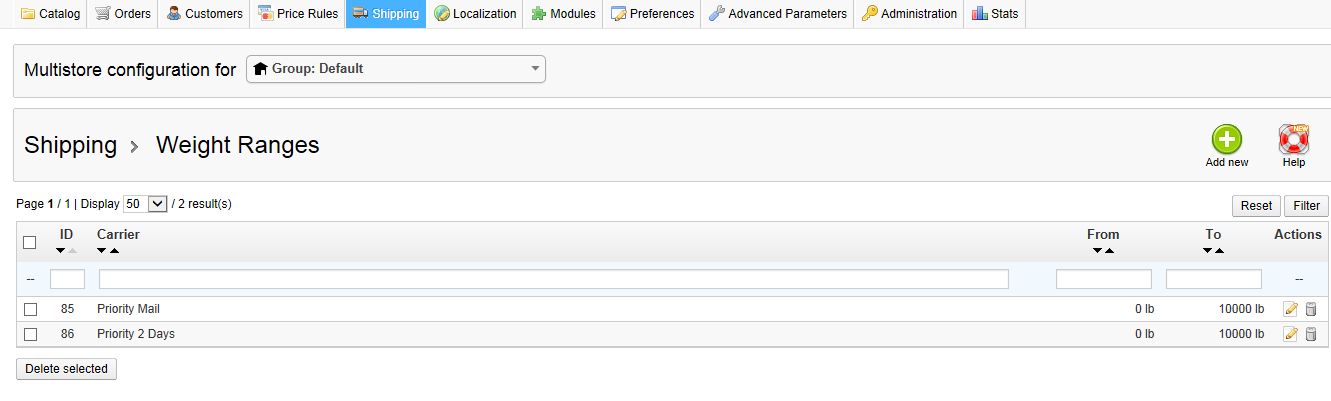This screenshot has width=1331, height=401.
Task: Open the Catalog menu tab
Action: pyautogui.click(x=51, y=14)
